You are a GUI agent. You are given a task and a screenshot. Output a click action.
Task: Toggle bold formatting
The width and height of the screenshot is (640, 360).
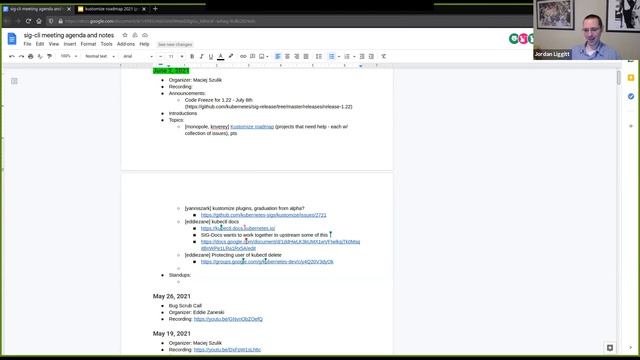click(192, 56)
